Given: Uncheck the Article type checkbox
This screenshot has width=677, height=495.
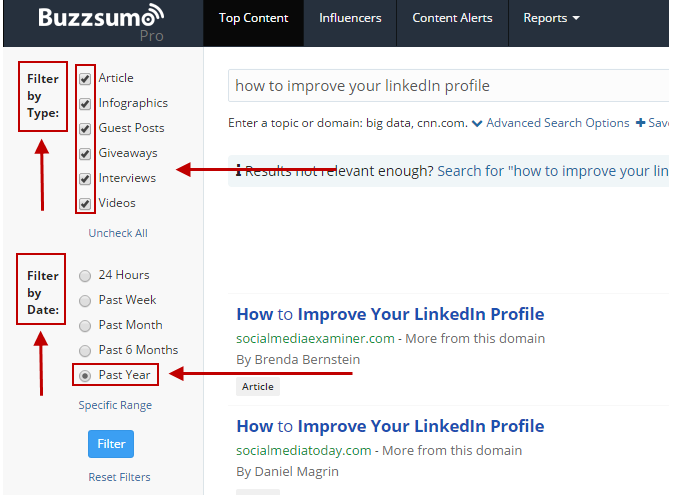Looking at the screenshot, I should point(85,78).
